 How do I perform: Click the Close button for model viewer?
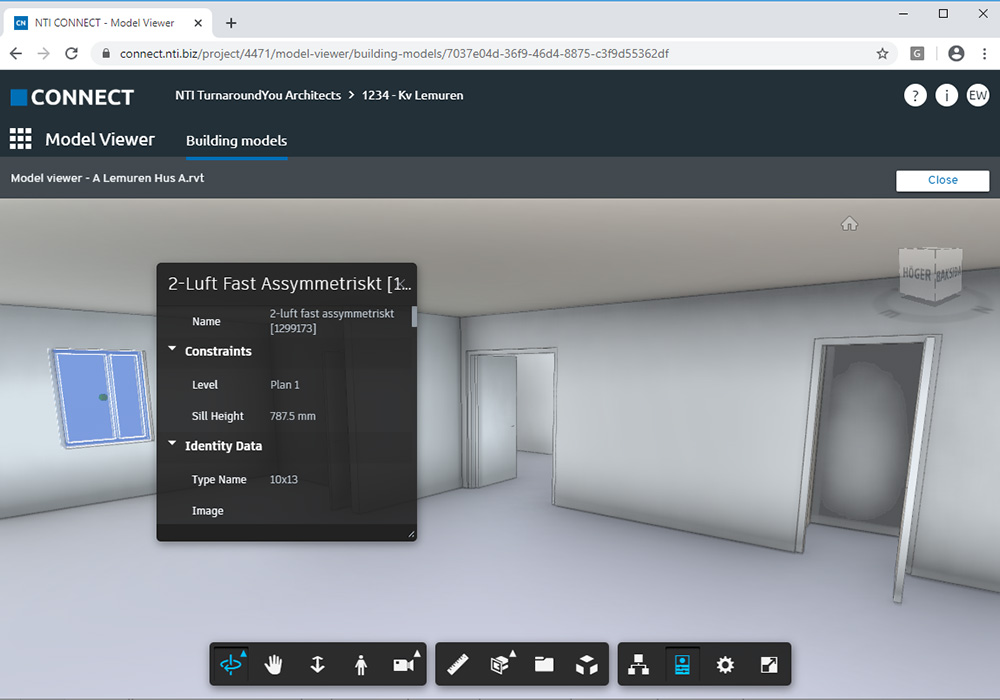pyautogui.click(x=942, y=180)
